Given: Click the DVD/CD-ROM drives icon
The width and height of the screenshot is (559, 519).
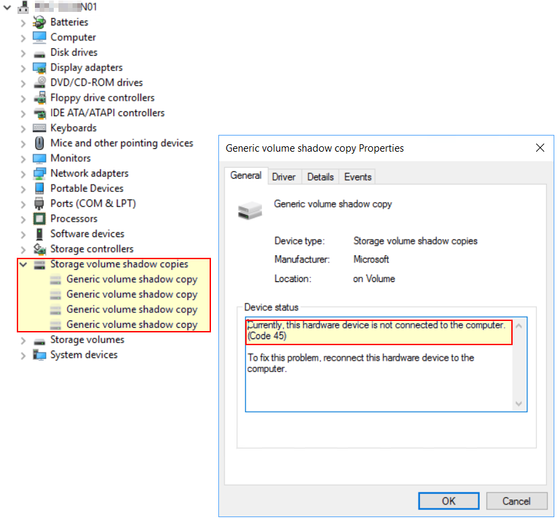Looking at the screenshot, I should [39, 82].
